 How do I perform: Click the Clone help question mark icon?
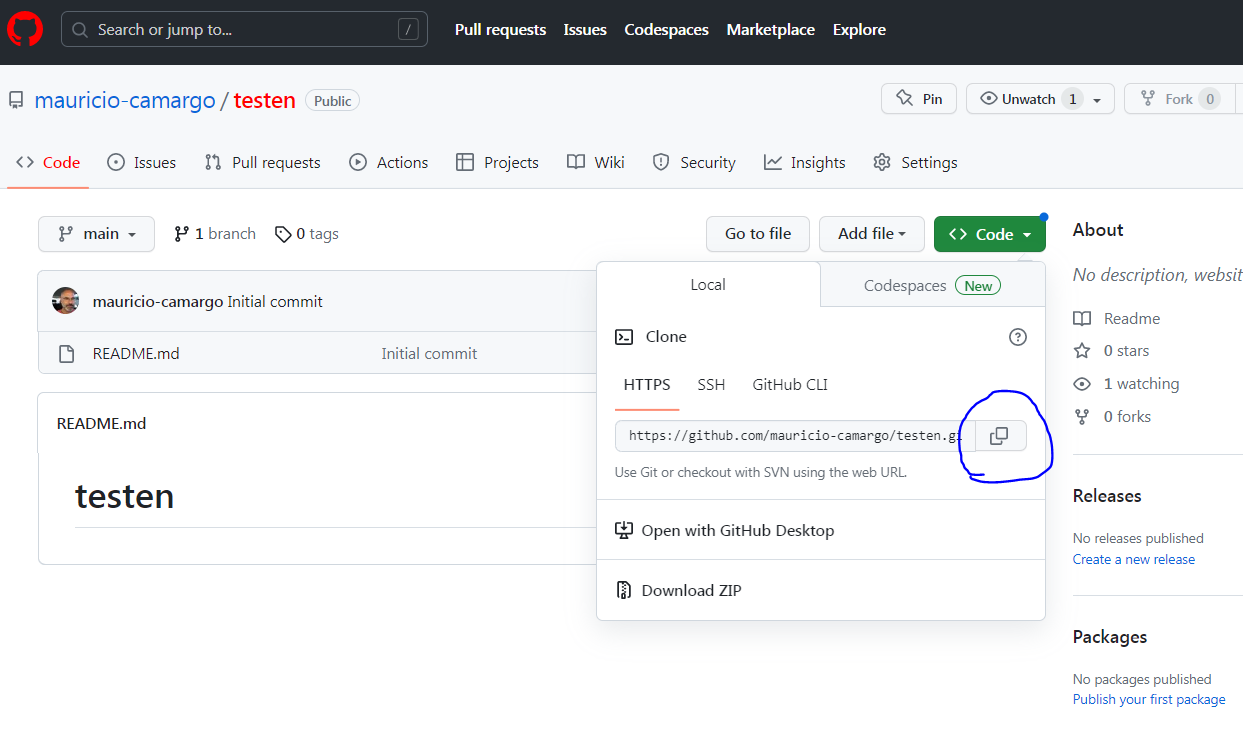pos(1018,337)
